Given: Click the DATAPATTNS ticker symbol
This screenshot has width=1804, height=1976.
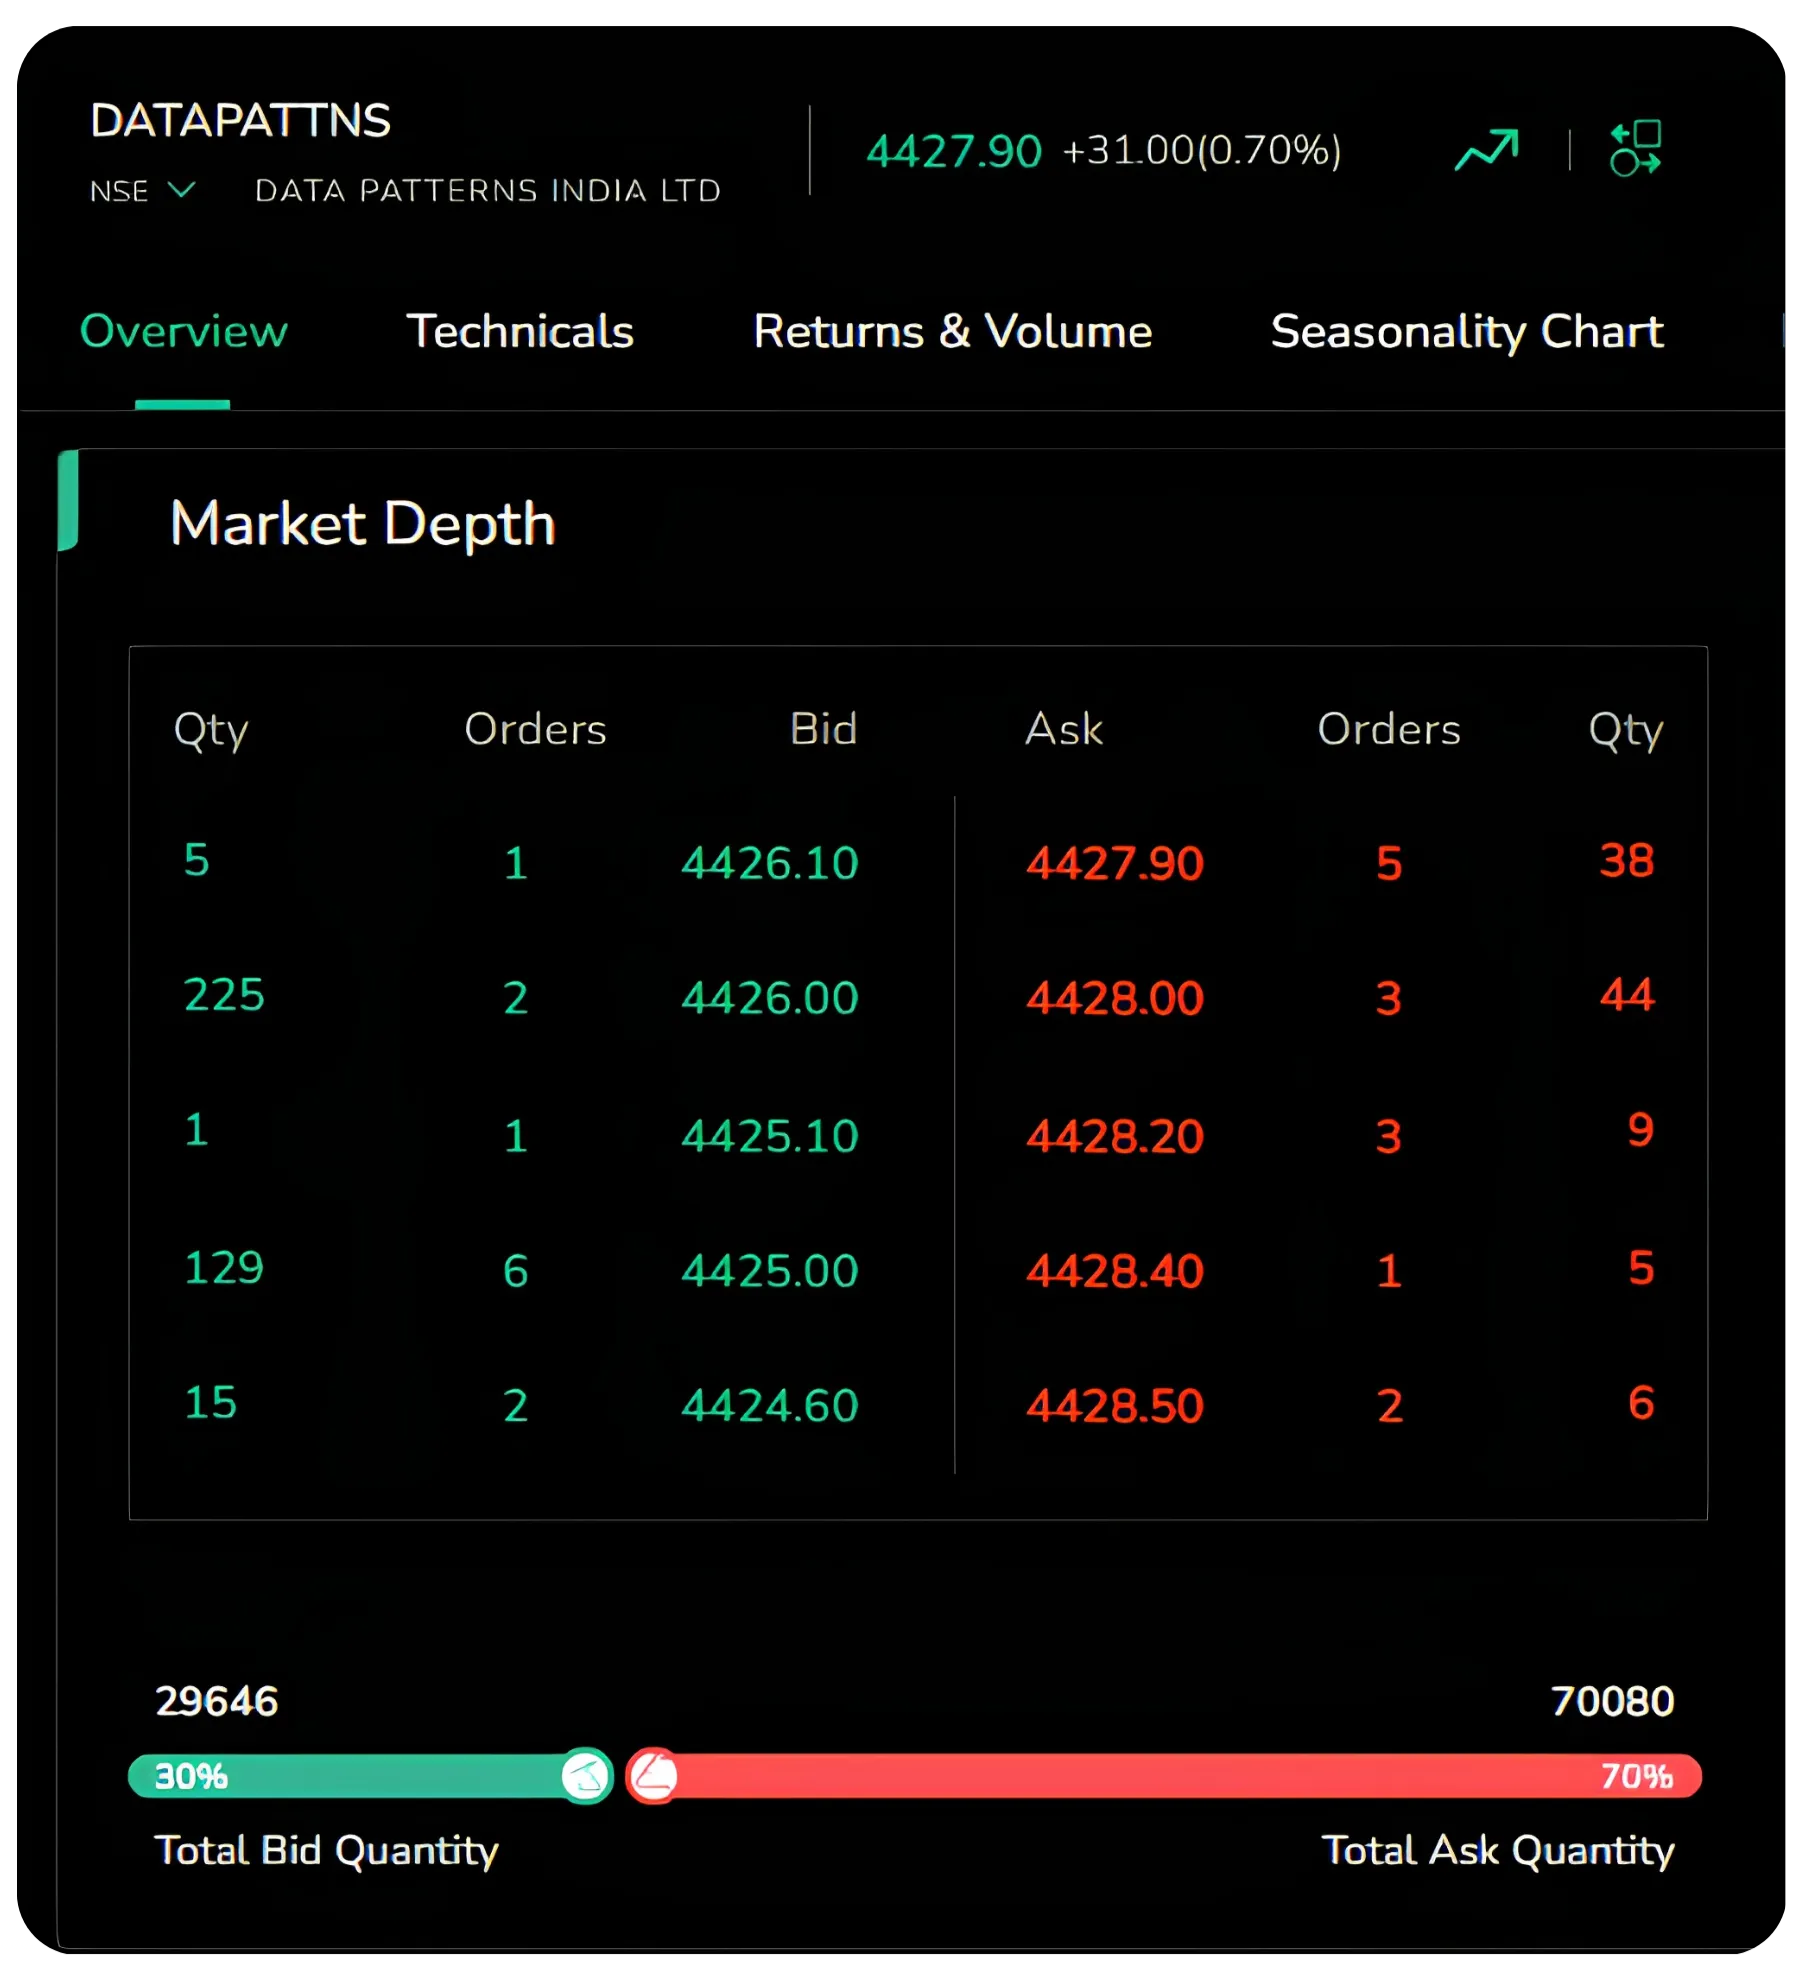Looking at the screenshot, I should [x=240, y=120].
